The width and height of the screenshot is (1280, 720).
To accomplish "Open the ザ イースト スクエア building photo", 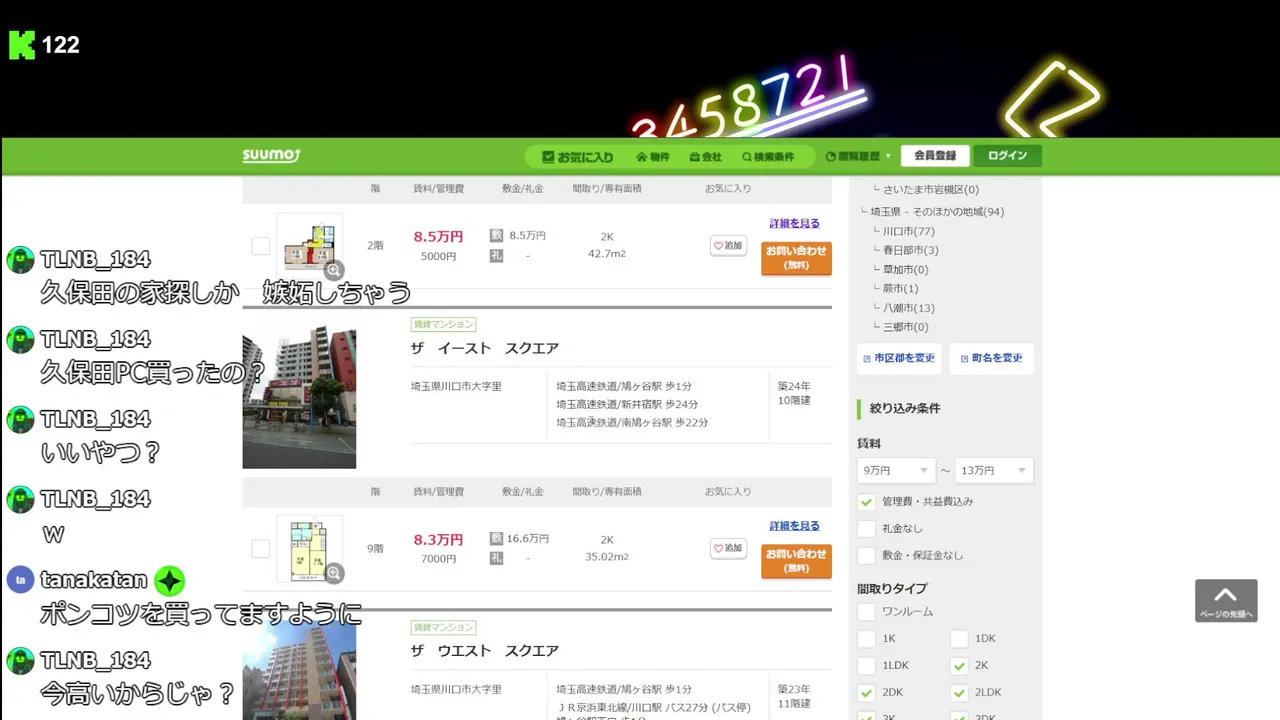I will tap(299, 394).
